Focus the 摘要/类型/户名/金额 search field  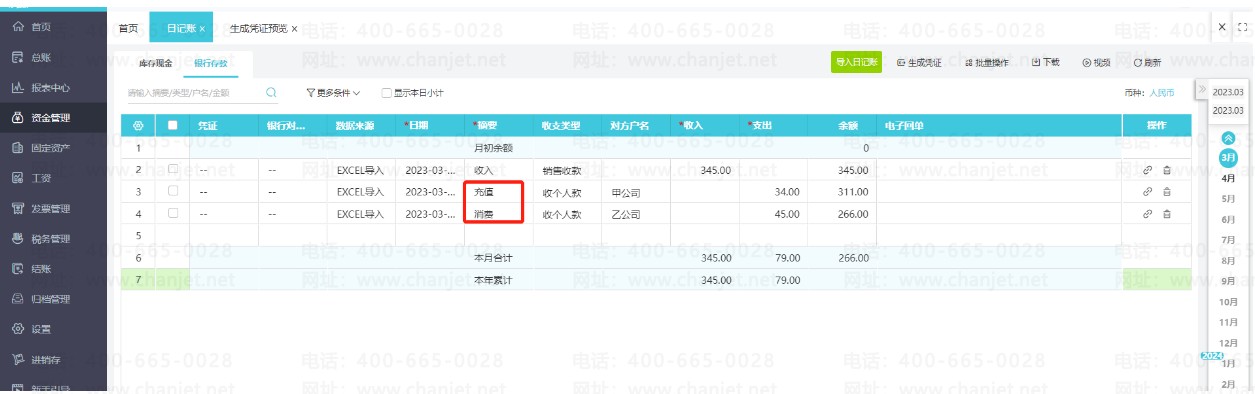click(x=195, y=93)
